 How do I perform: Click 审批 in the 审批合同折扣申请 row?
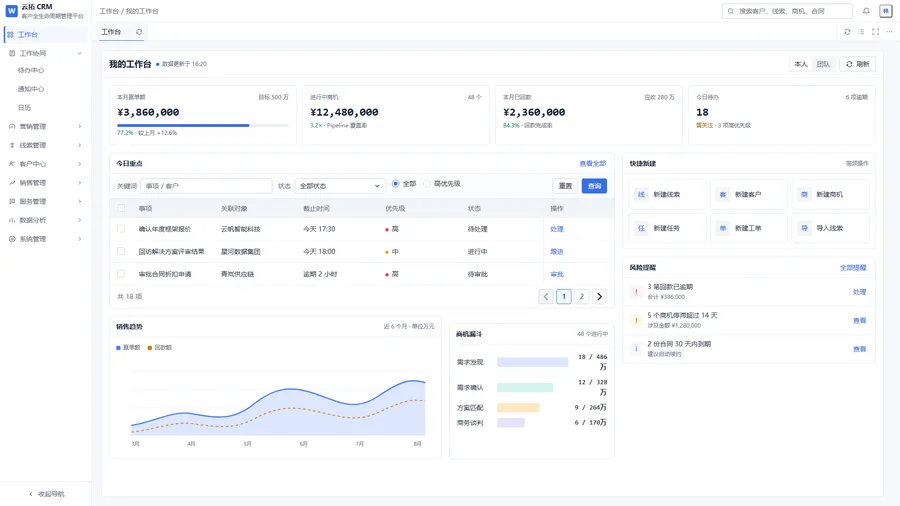[557, 274]
